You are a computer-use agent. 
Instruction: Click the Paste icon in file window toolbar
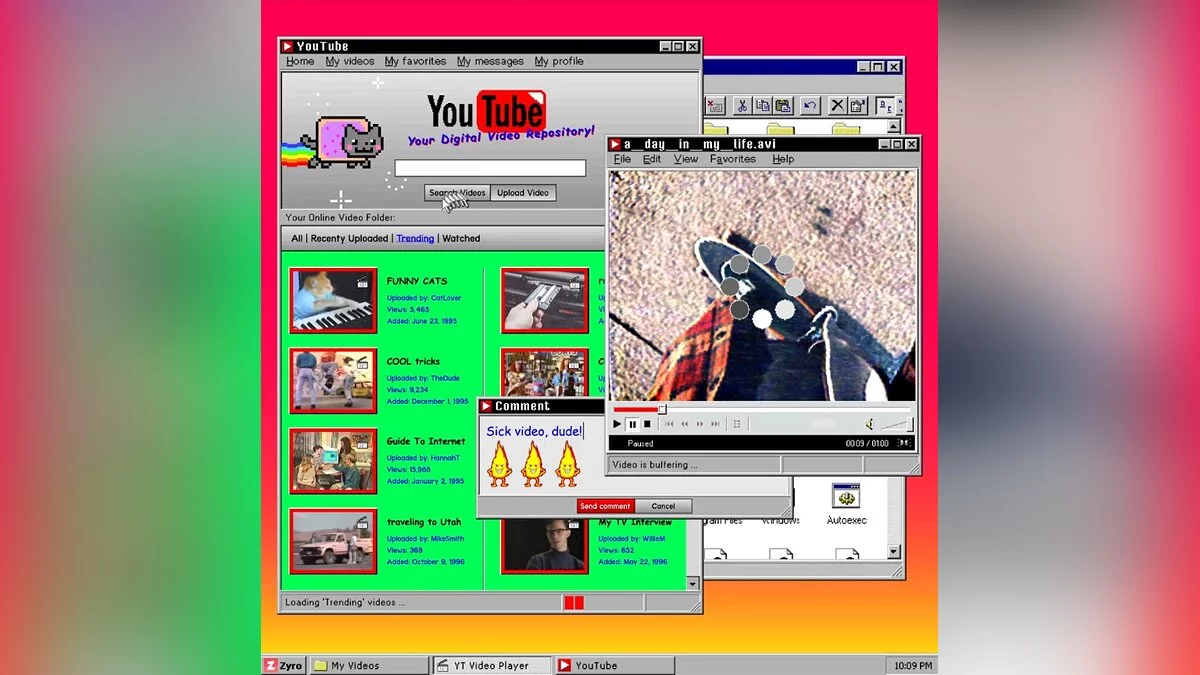pos(783,105)
